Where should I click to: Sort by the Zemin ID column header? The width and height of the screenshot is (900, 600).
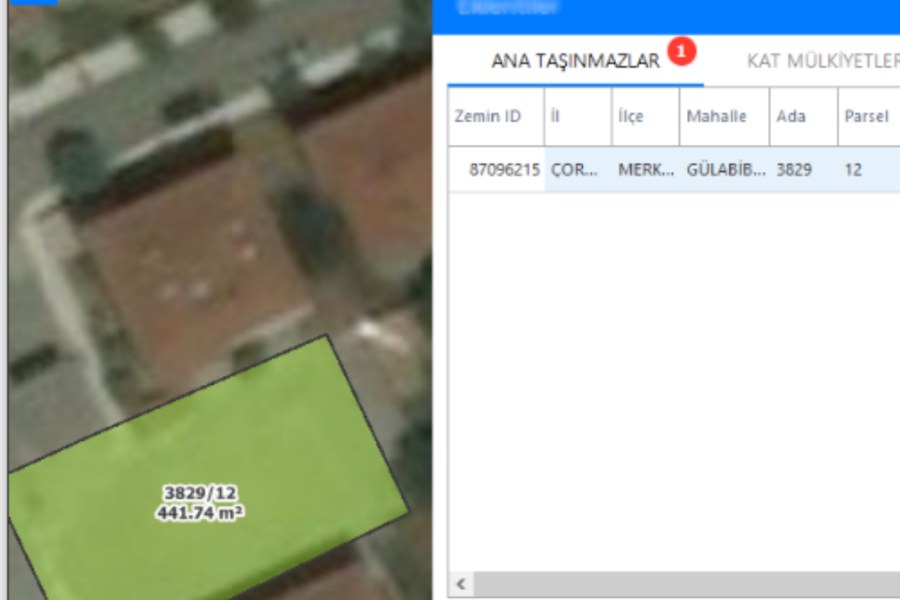point(496,117)
